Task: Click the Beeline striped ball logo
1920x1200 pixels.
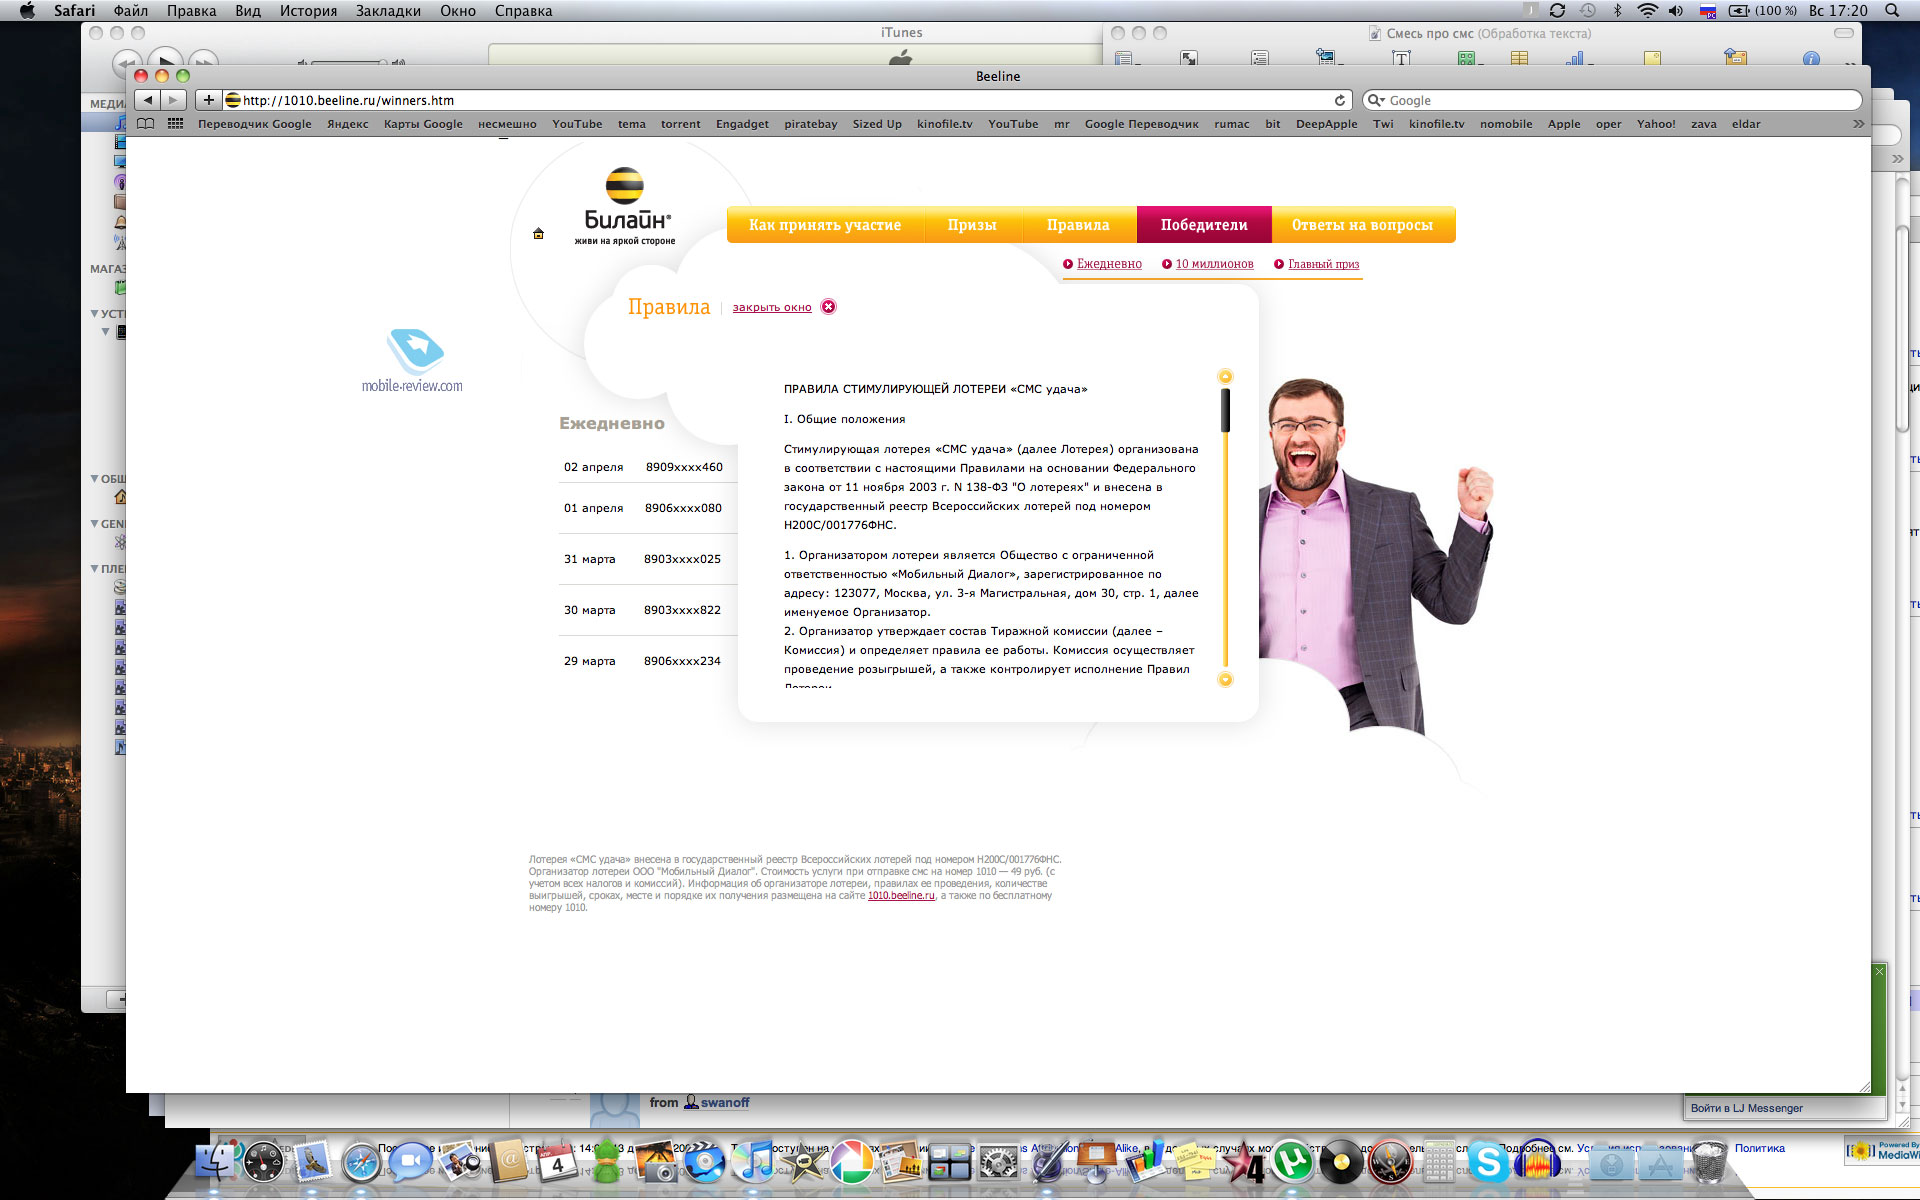Action: click(x=625, y=186)
